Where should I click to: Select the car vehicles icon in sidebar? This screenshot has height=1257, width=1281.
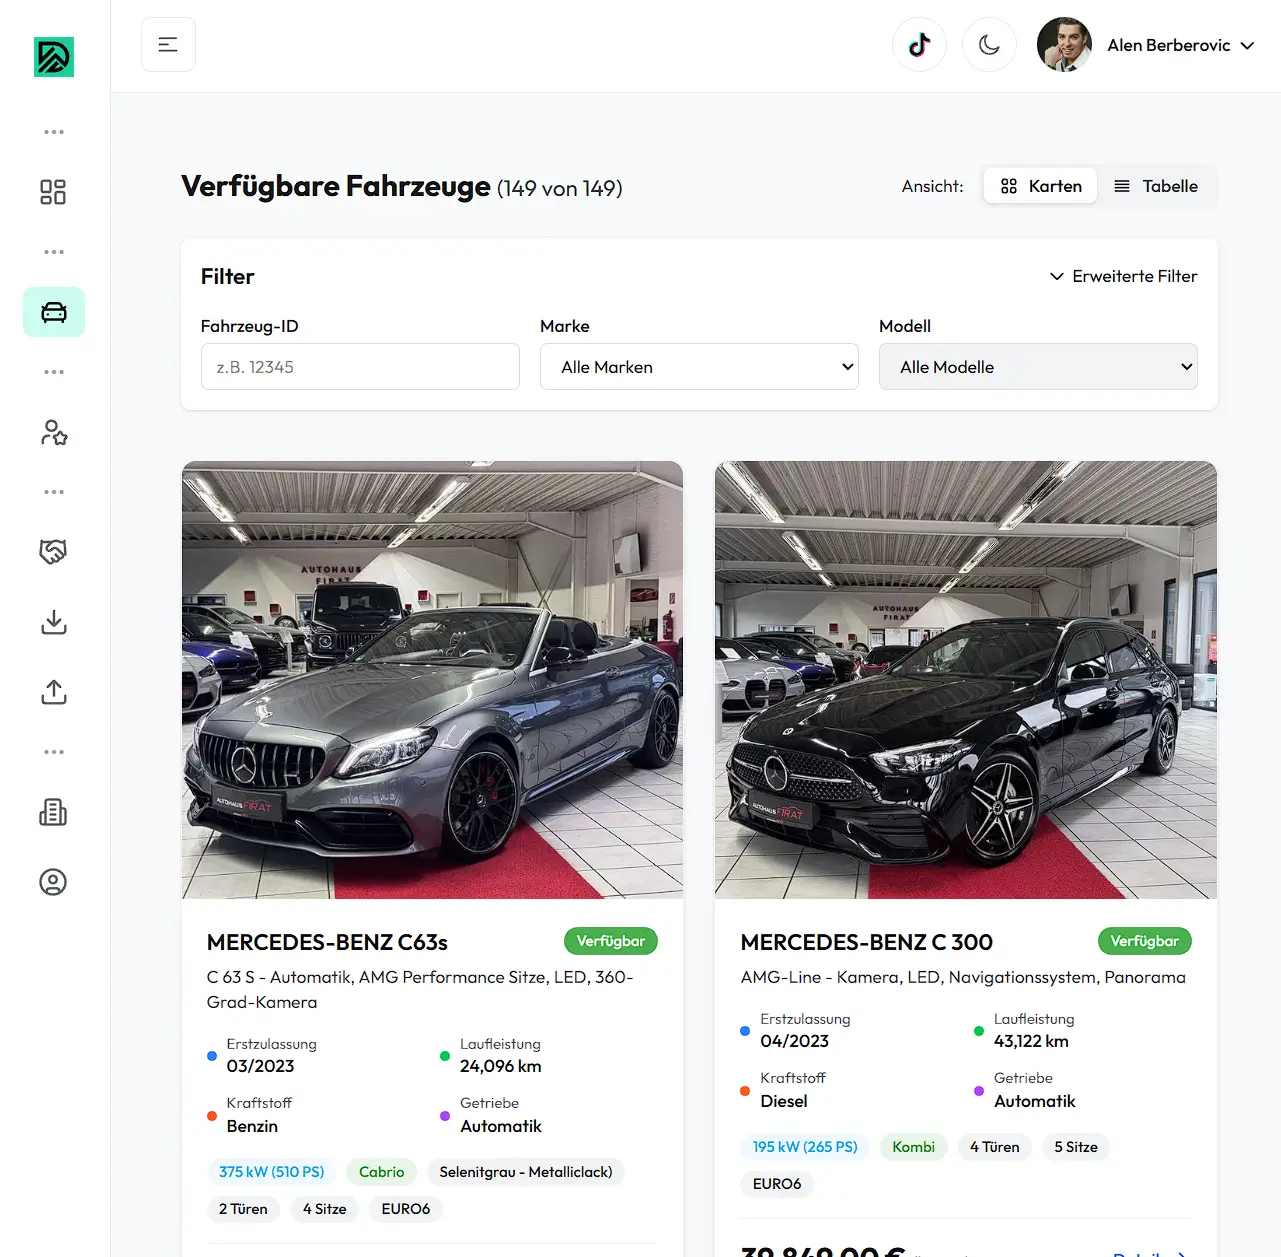(54, 312)
